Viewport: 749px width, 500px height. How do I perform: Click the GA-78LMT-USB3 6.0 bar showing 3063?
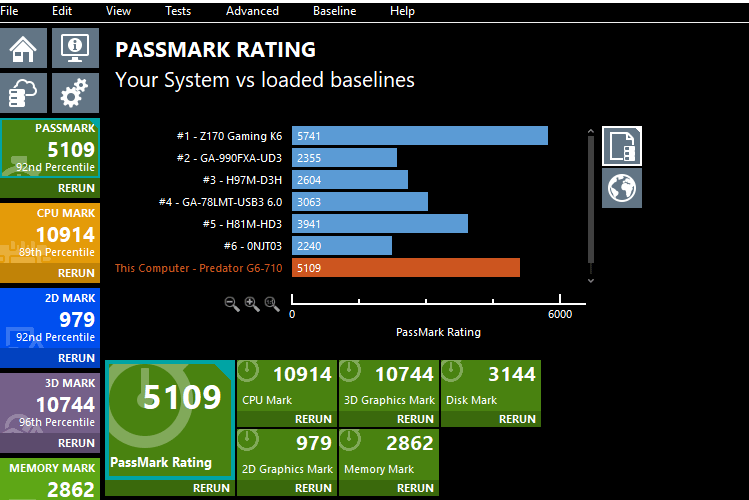pos(360,202)
